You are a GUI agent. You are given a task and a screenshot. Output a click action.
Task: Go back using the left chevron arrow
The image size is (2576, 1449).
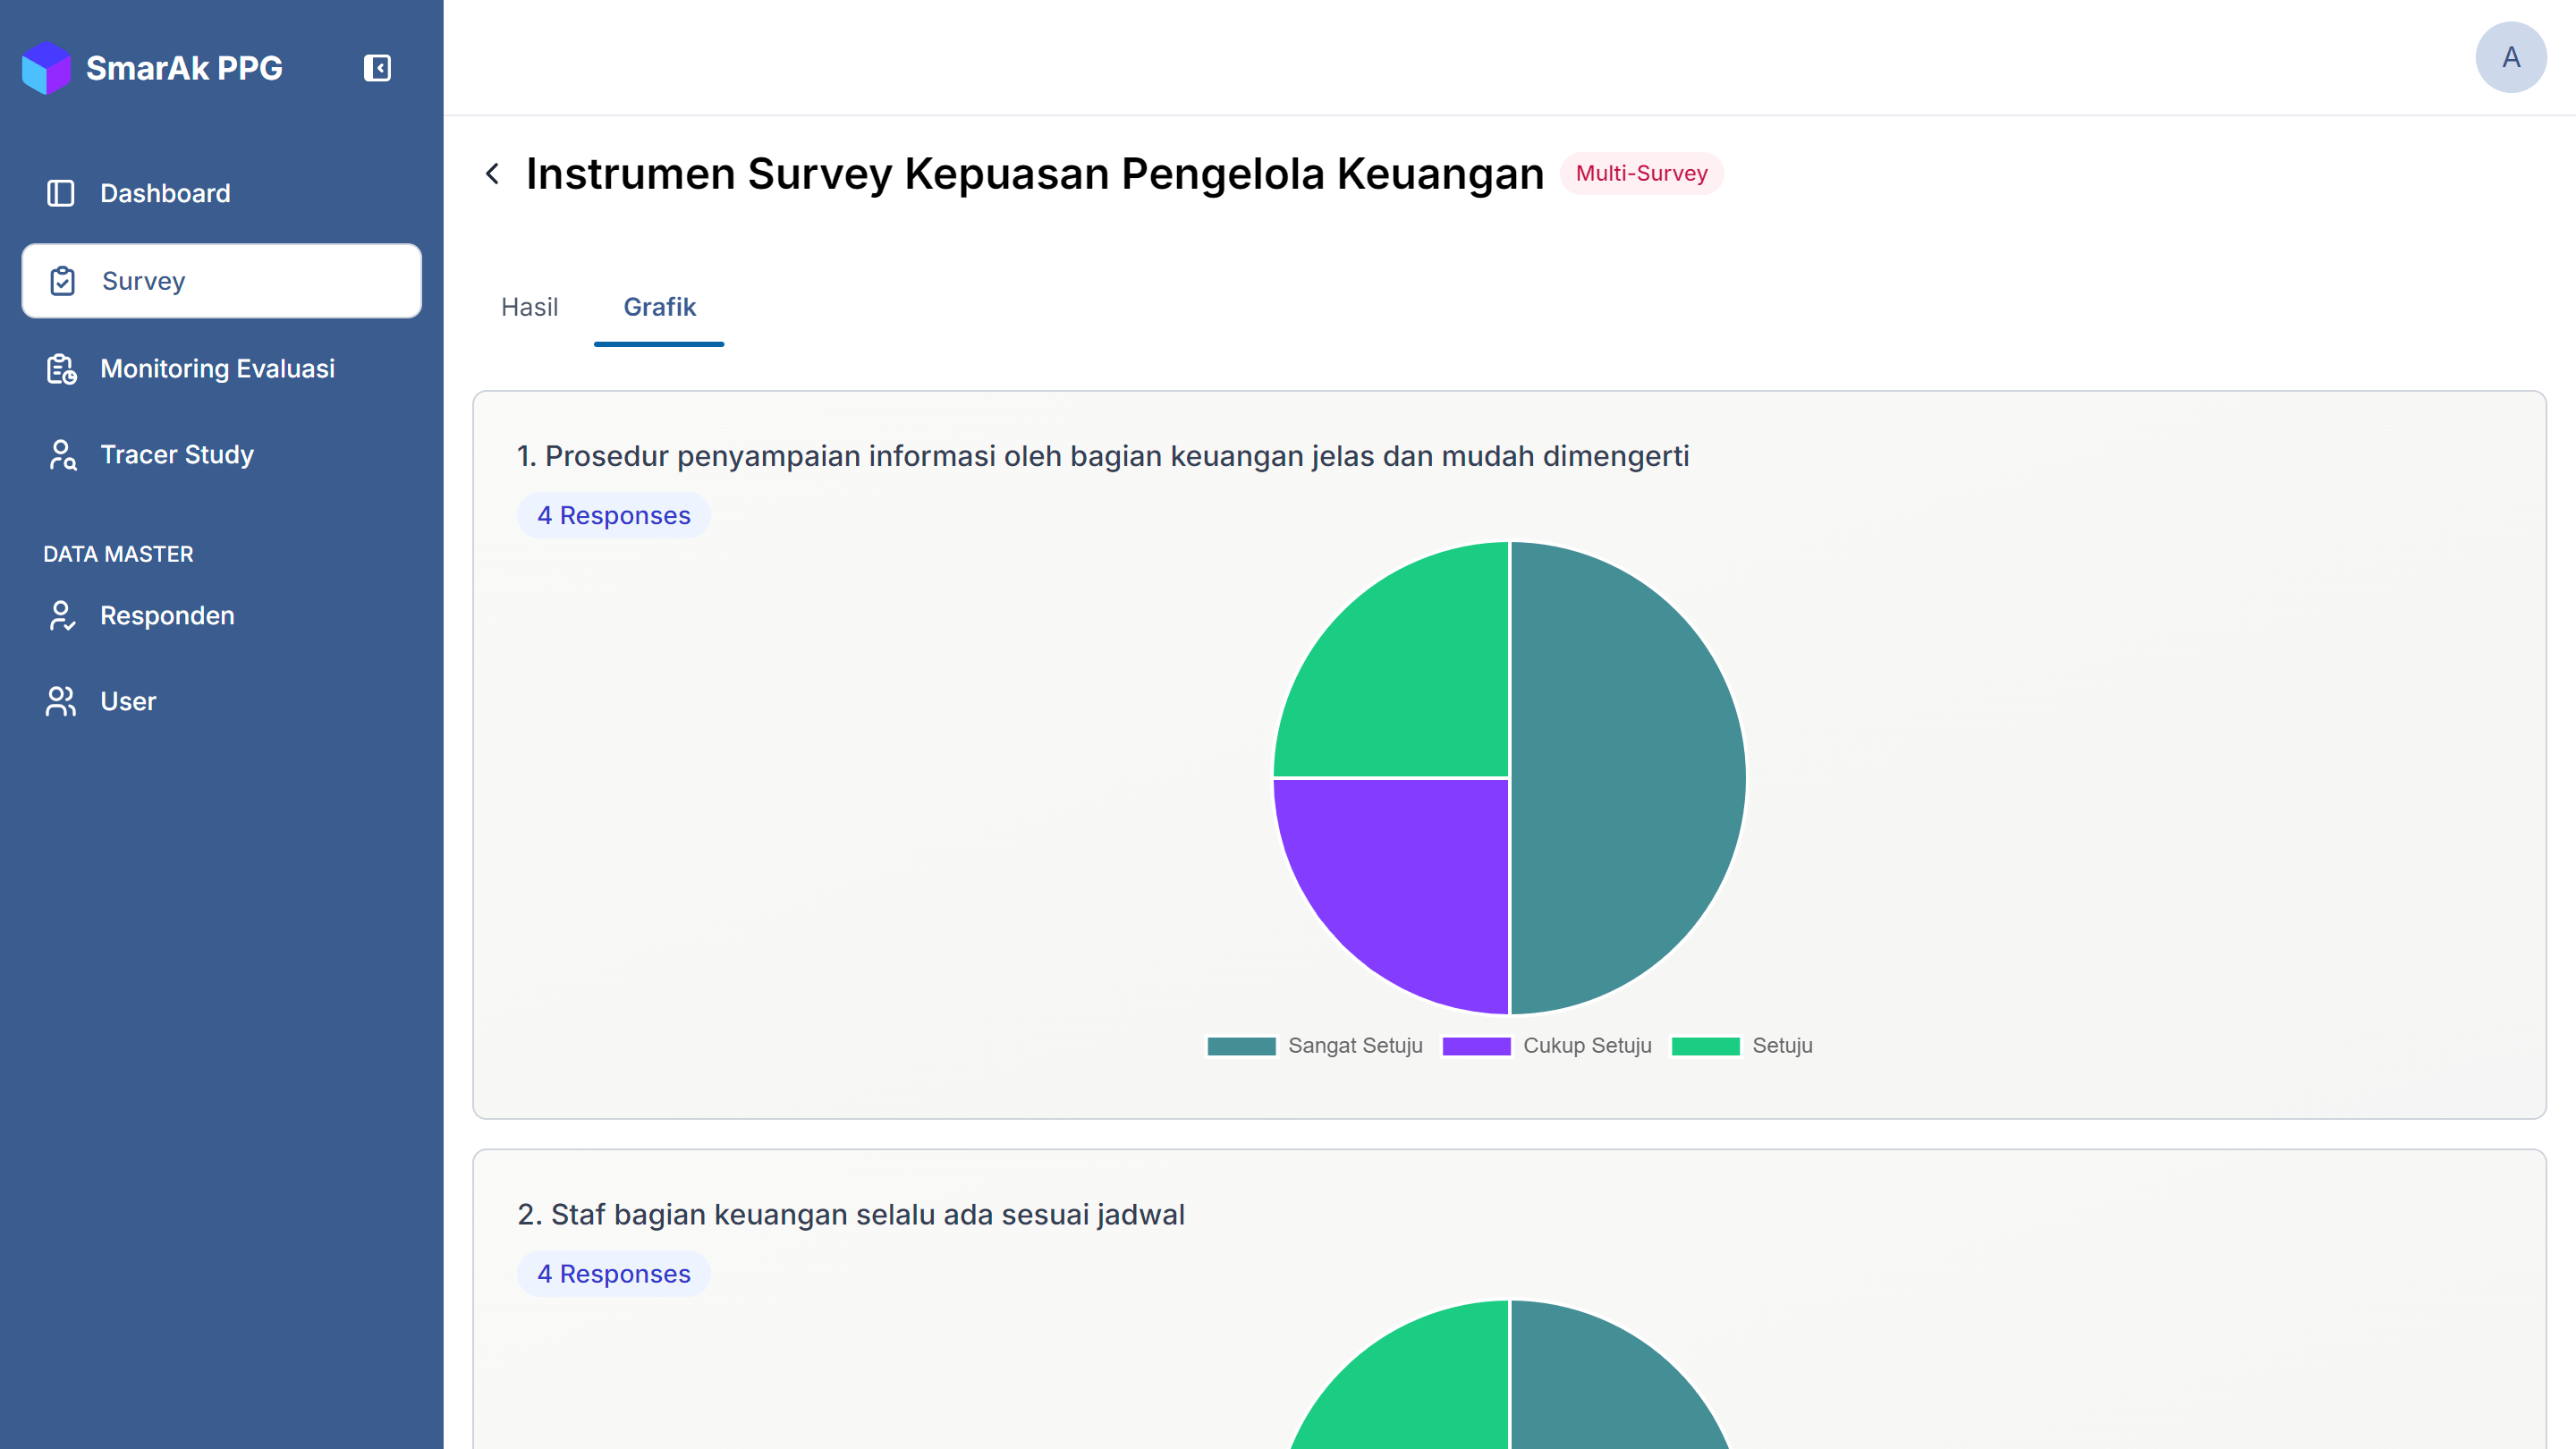pos(493,174)
